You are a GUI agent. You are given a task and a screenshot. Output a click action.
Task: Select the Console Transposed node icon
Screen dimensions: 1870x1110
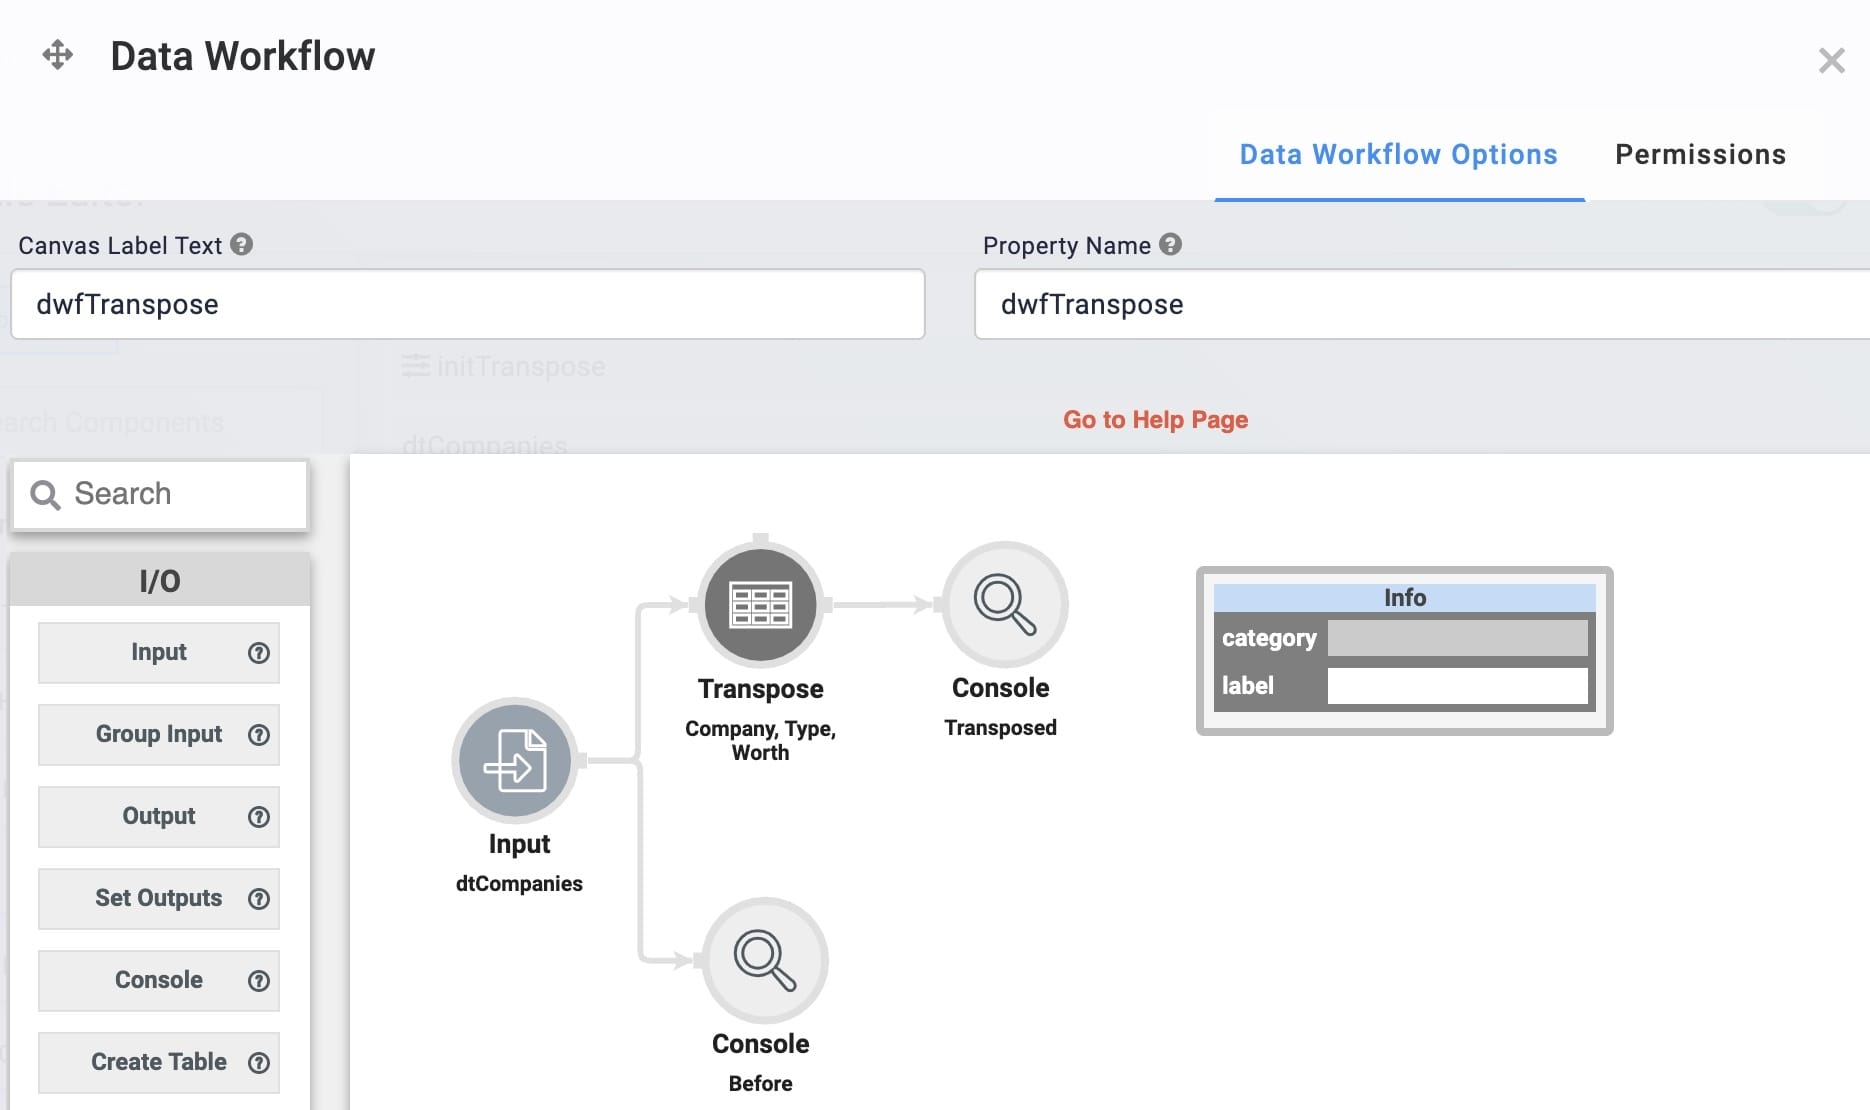(1005, 604)
